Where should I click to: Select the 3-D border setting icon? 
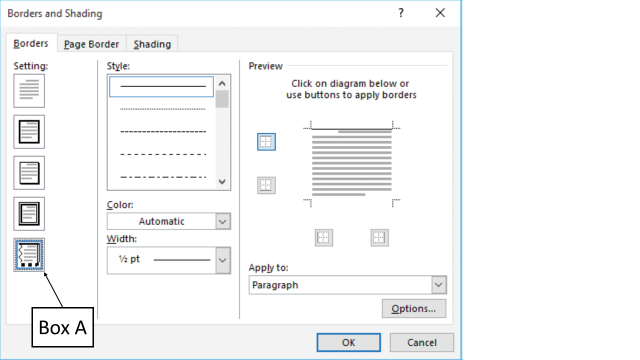(29, 214)
